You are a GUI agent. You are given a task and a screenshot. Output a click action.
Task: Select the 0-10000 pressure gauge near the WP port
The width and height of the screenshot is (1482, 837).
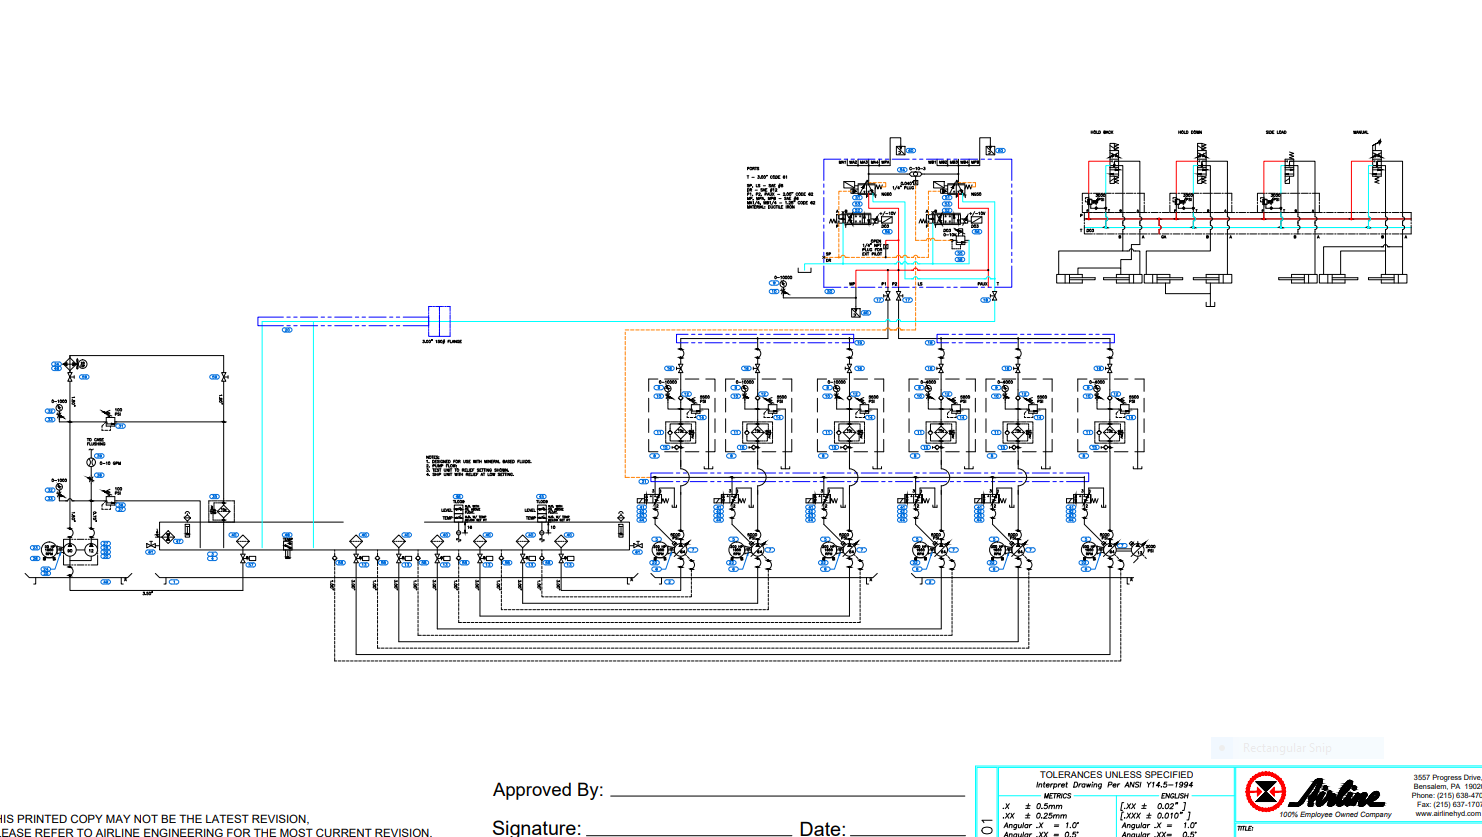(783, 284)
